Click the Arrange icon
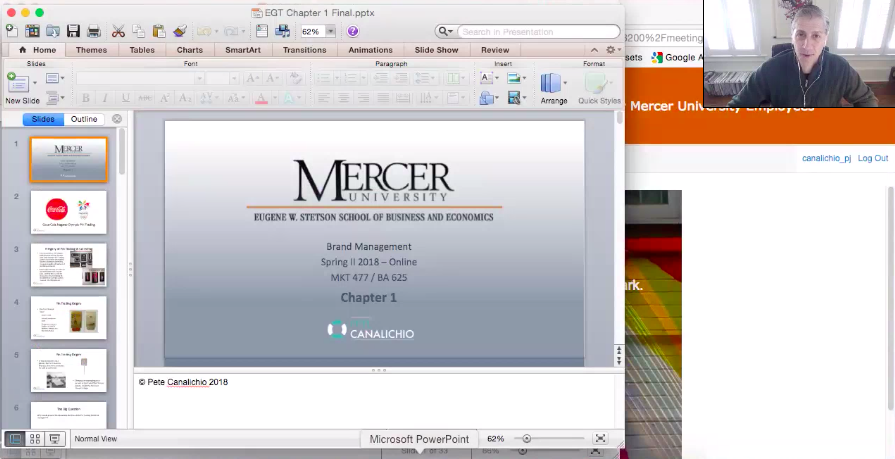The height and width of the screenshot is (459, 895). [551, 84]
